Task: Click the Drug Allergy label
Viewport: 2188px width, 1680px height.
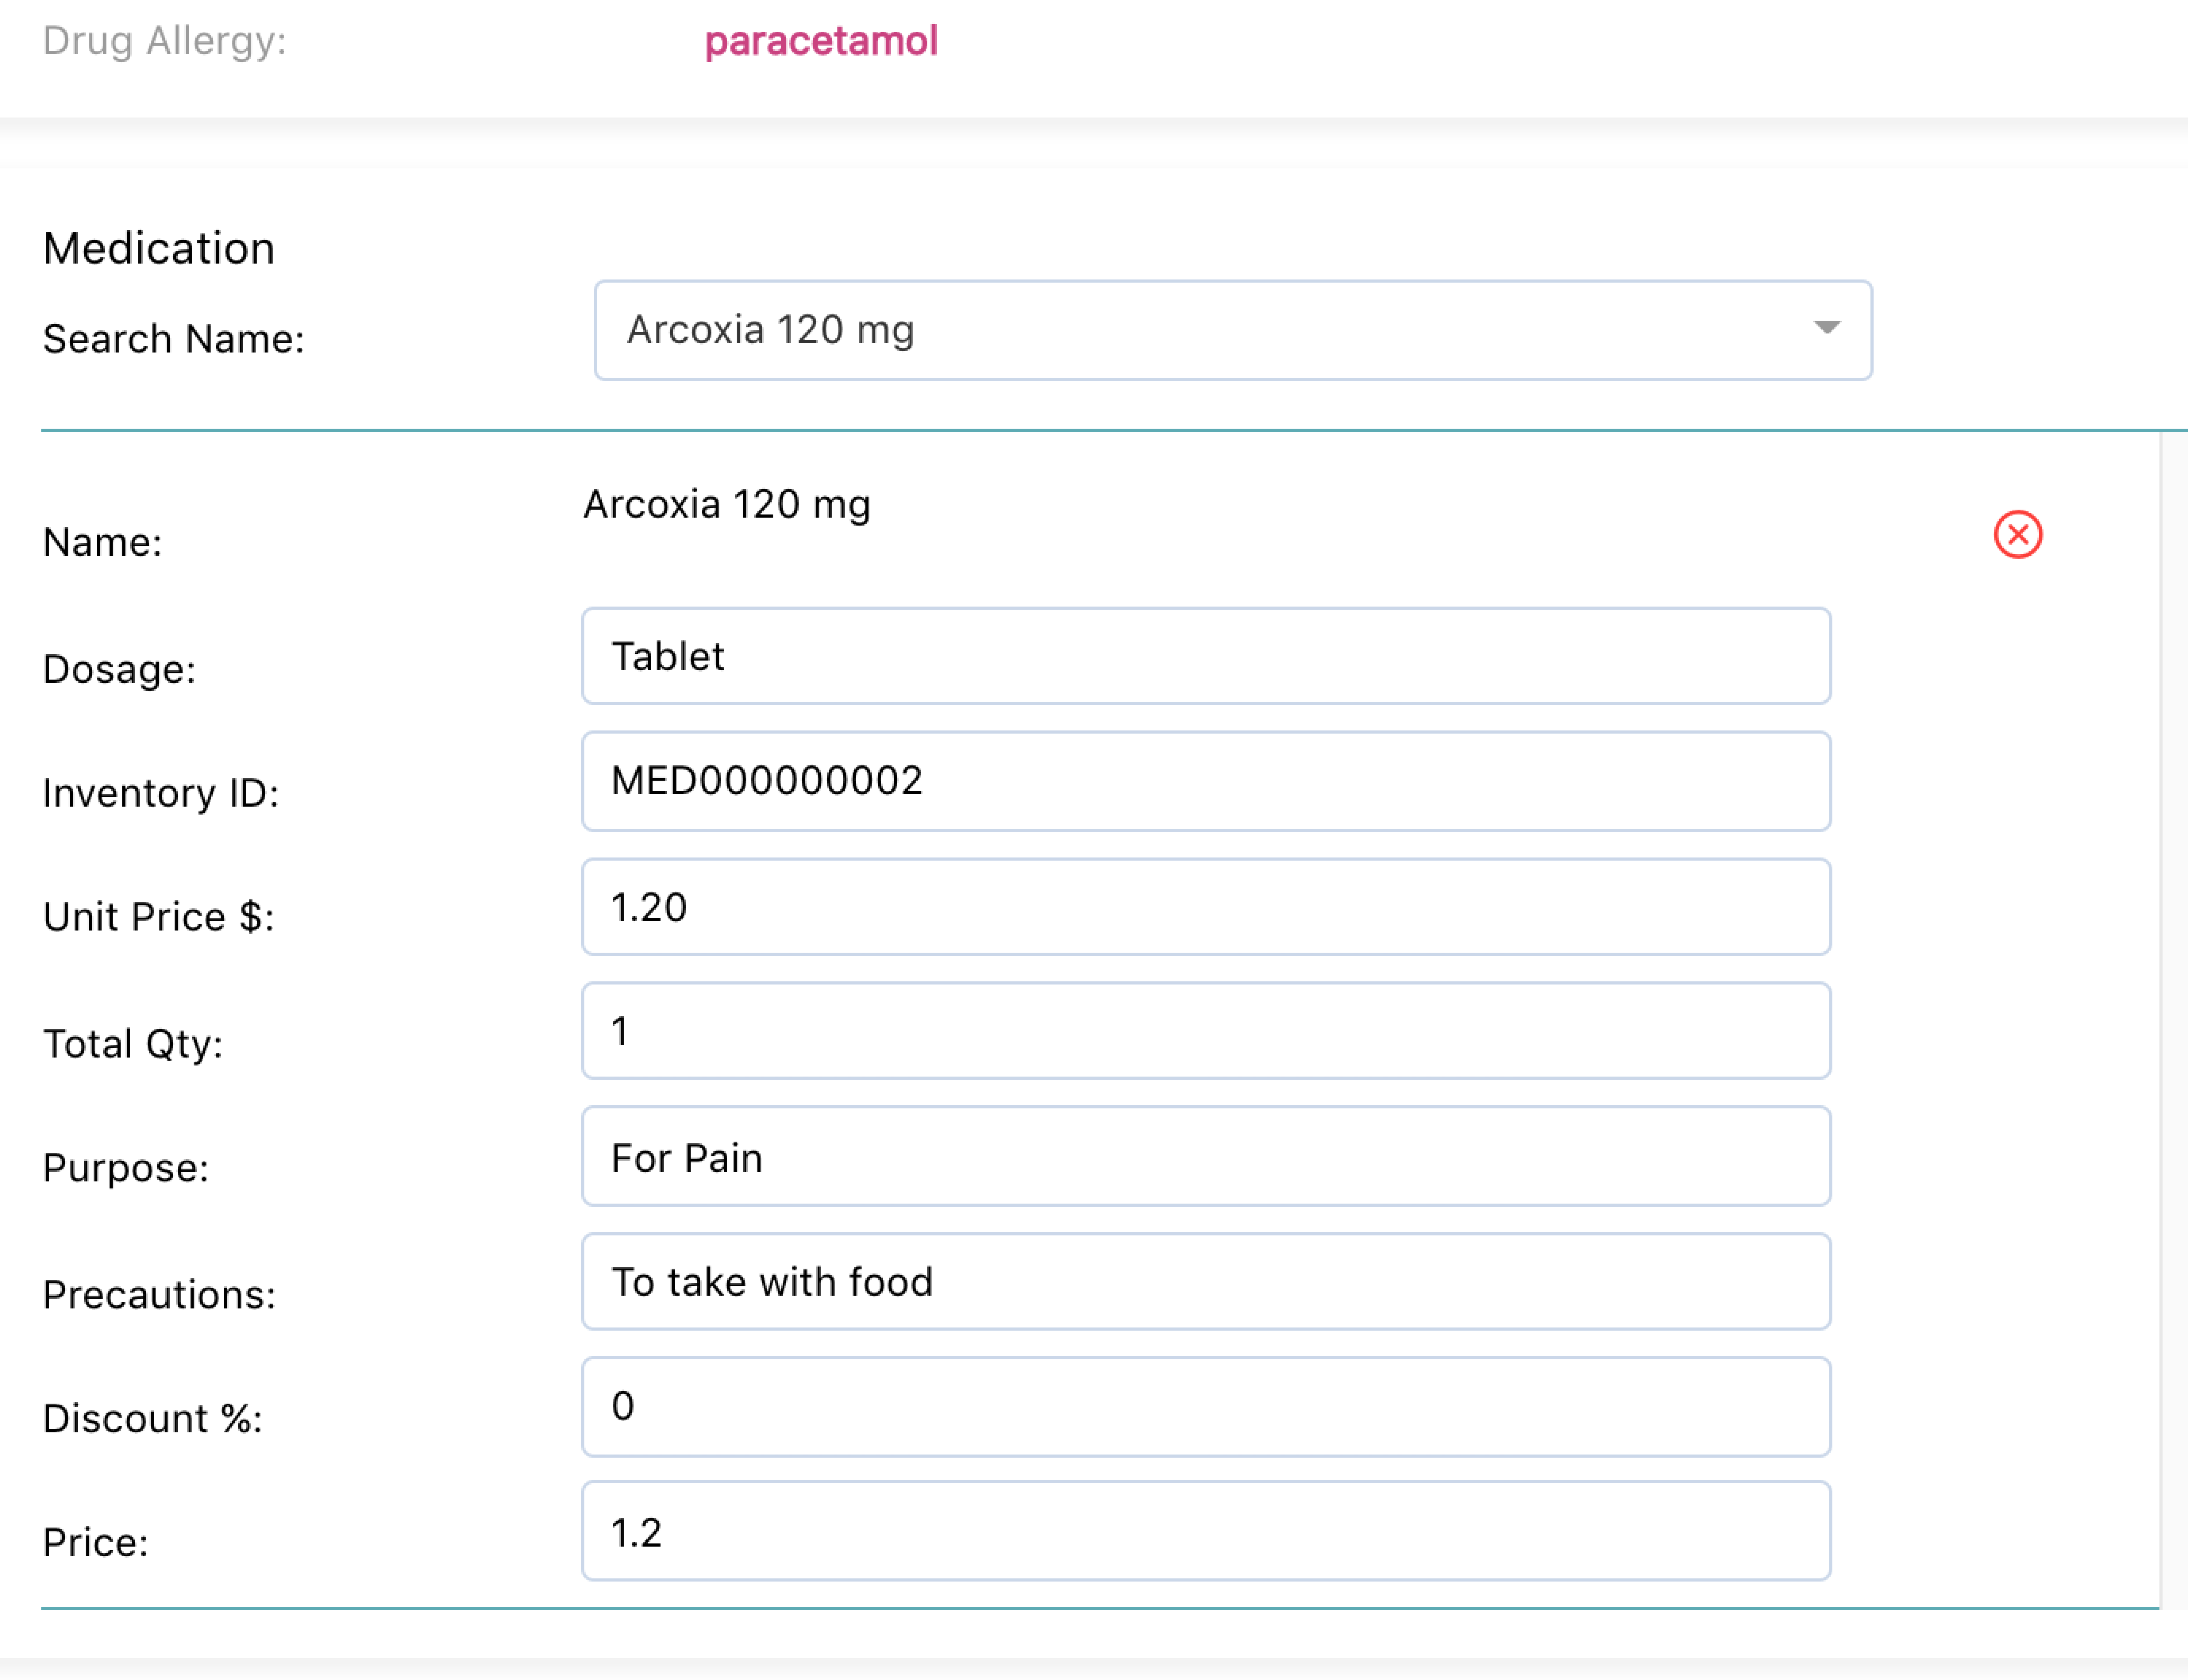Action: 165,41
